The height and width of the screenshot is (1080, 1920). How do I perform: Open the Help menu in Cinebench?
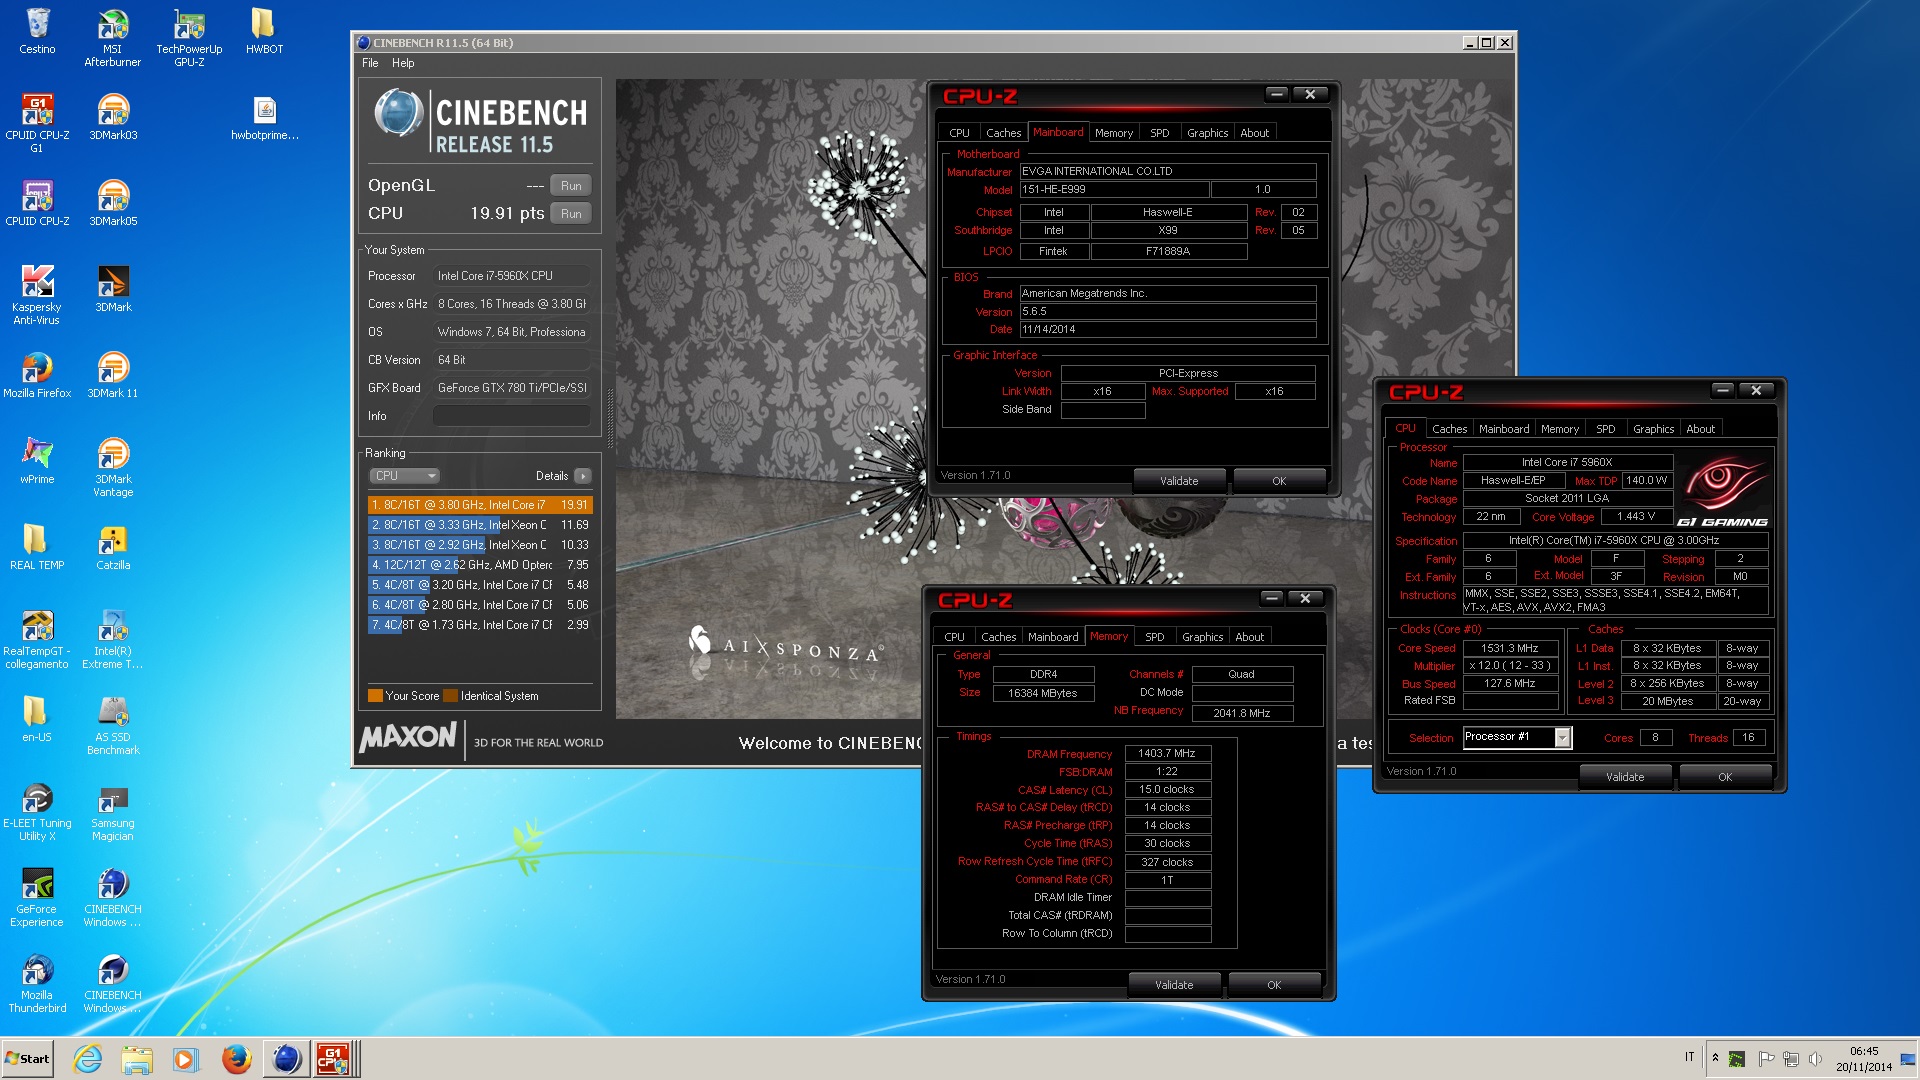click(403, 63)
